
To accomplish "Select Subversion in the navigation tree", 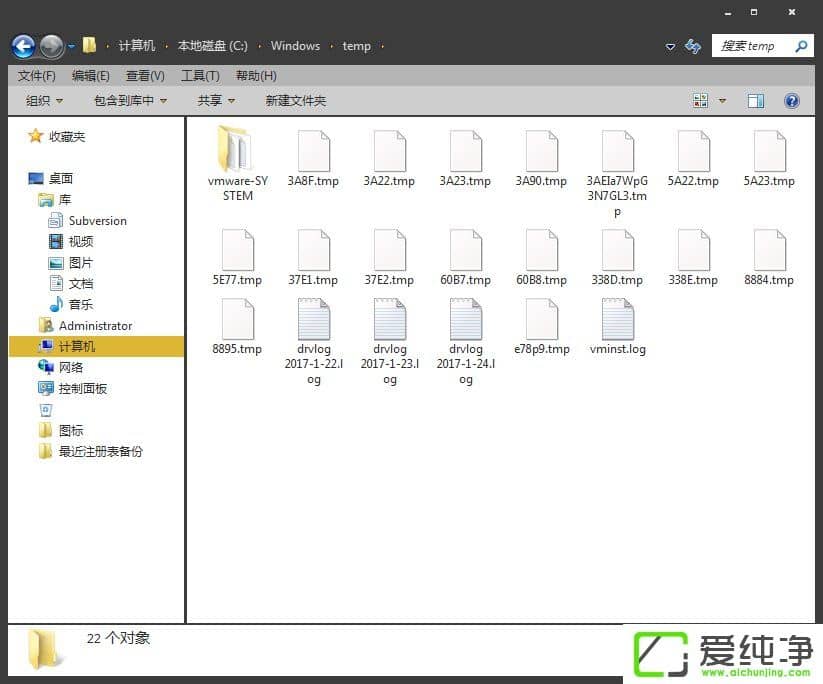I will tap(97, 221).
